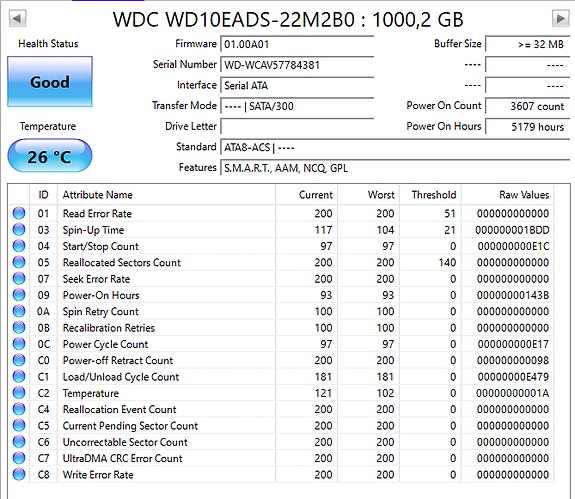Click status orb for Start/Stop Count
This screenshot has width=575, height=499.
click(19, 246)
